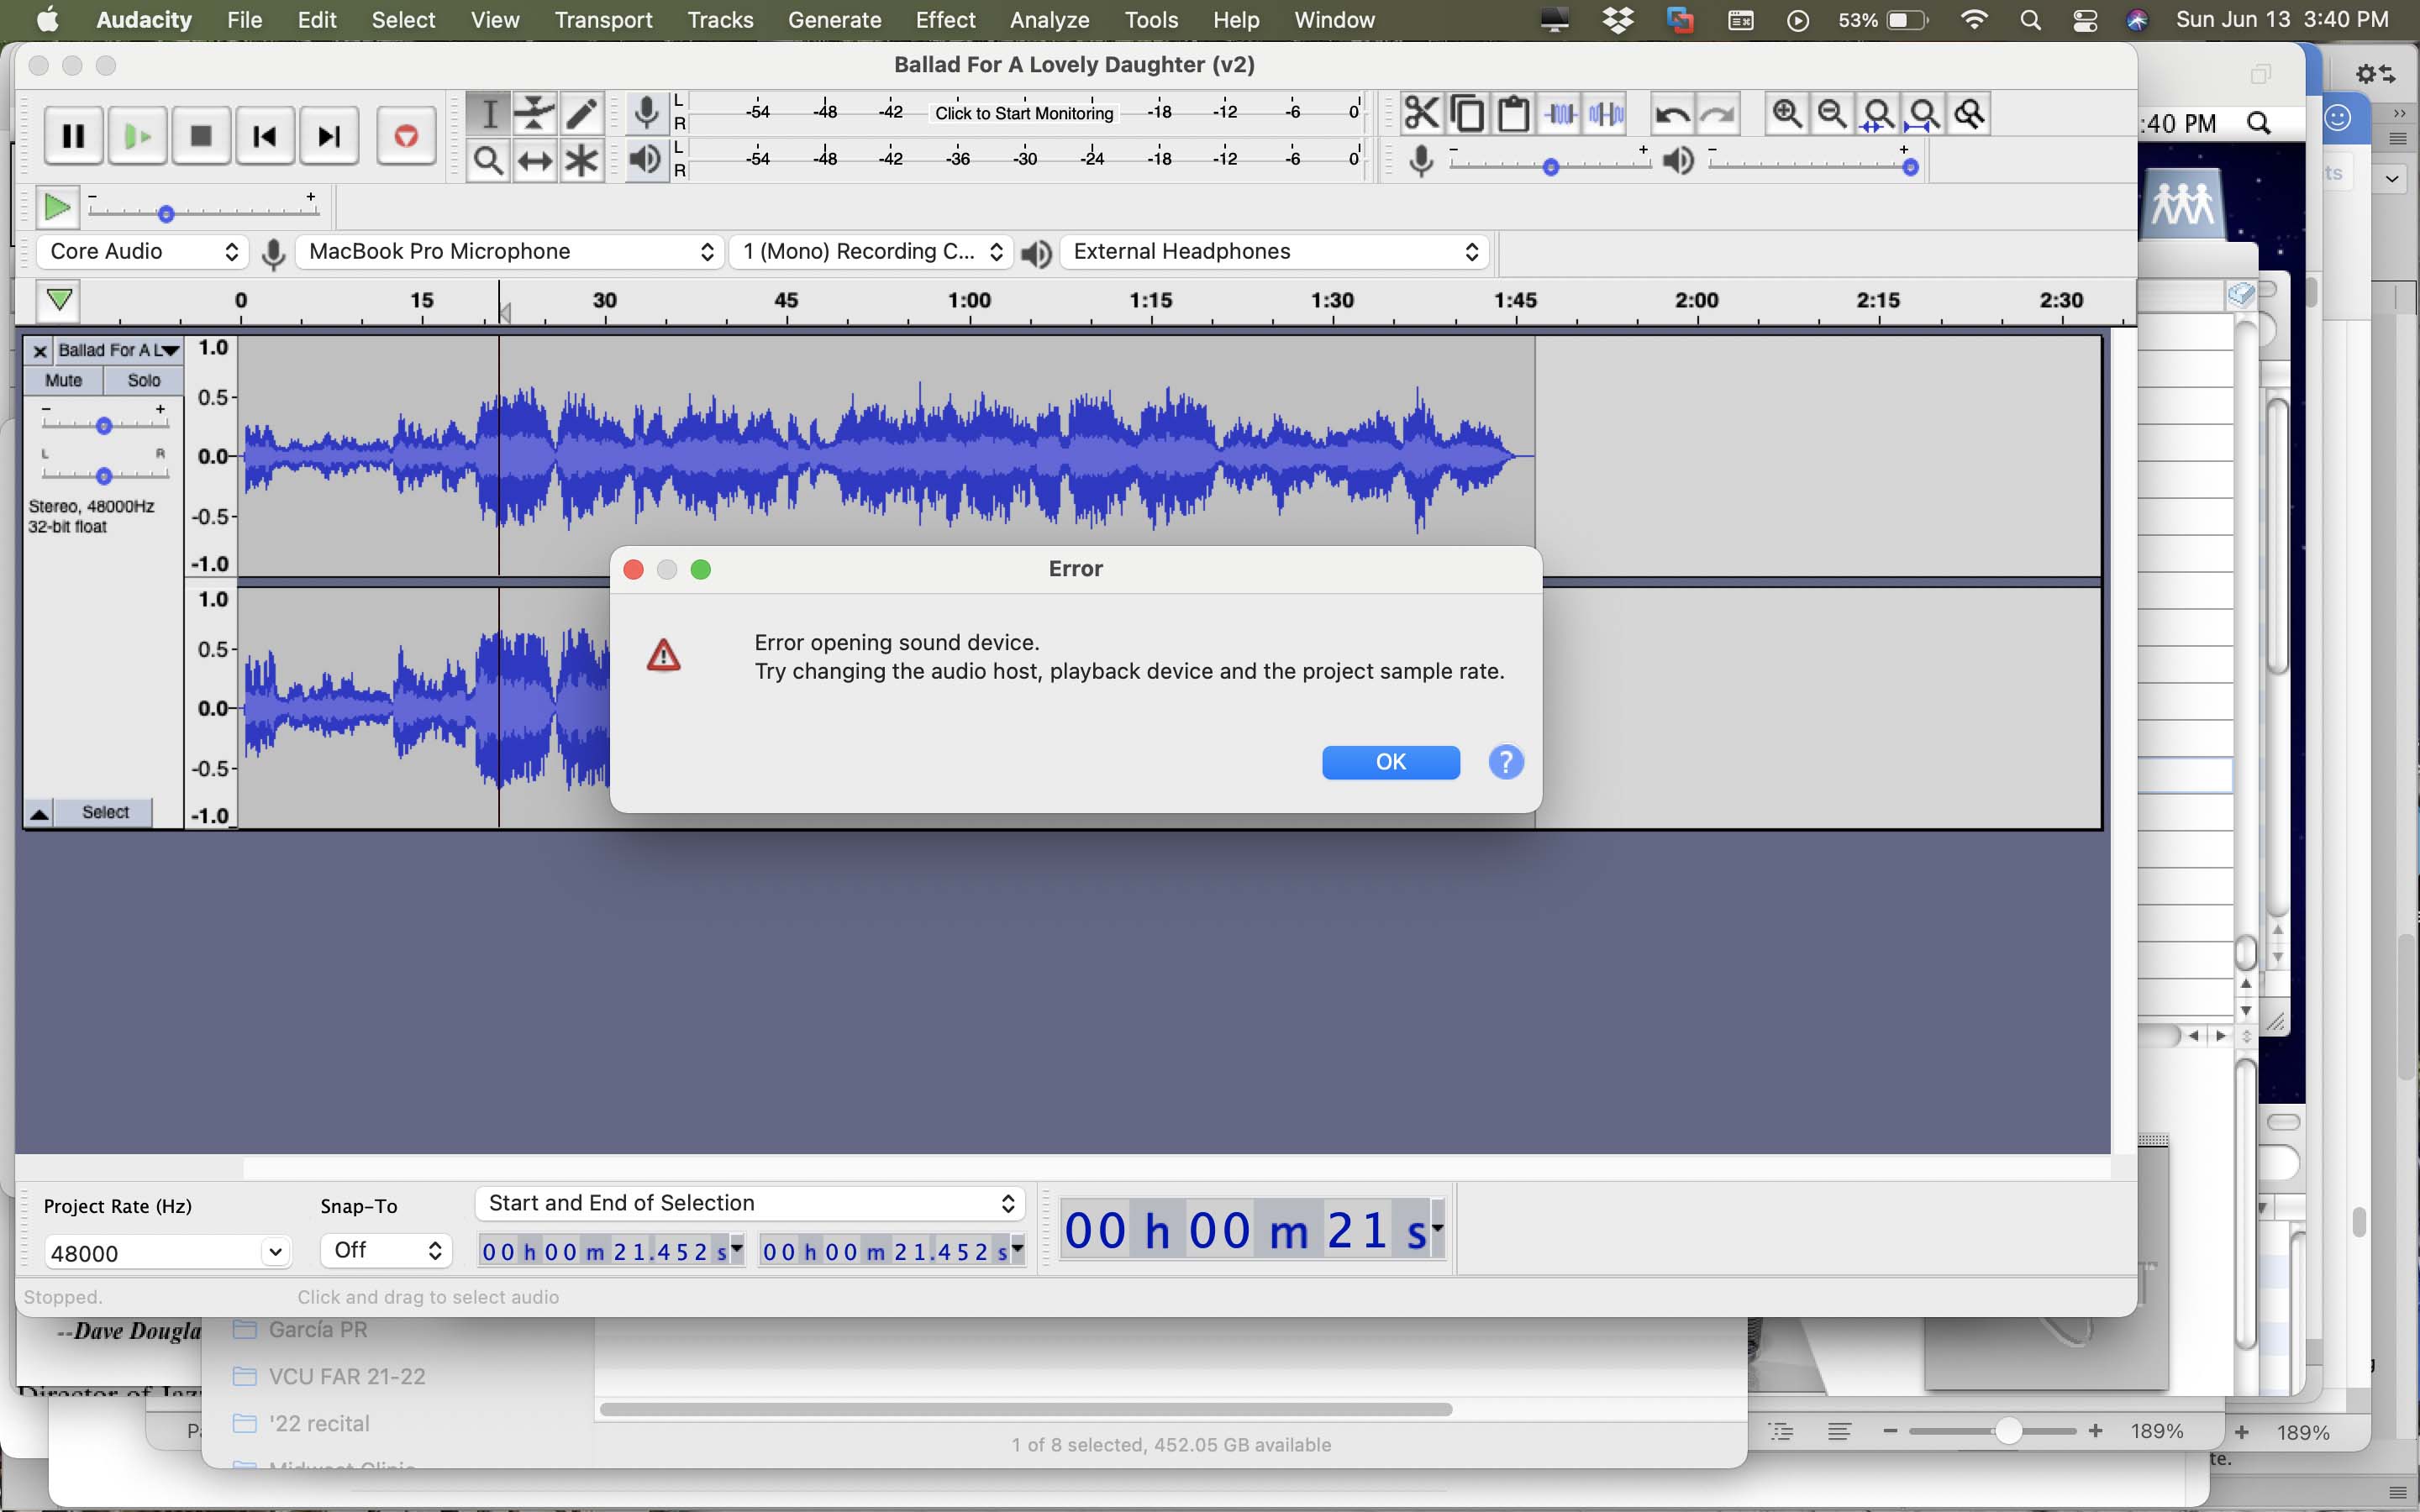Screen dimensions: 2420x1512
Task: Click the Undo icon
Action: [1671, 113]
